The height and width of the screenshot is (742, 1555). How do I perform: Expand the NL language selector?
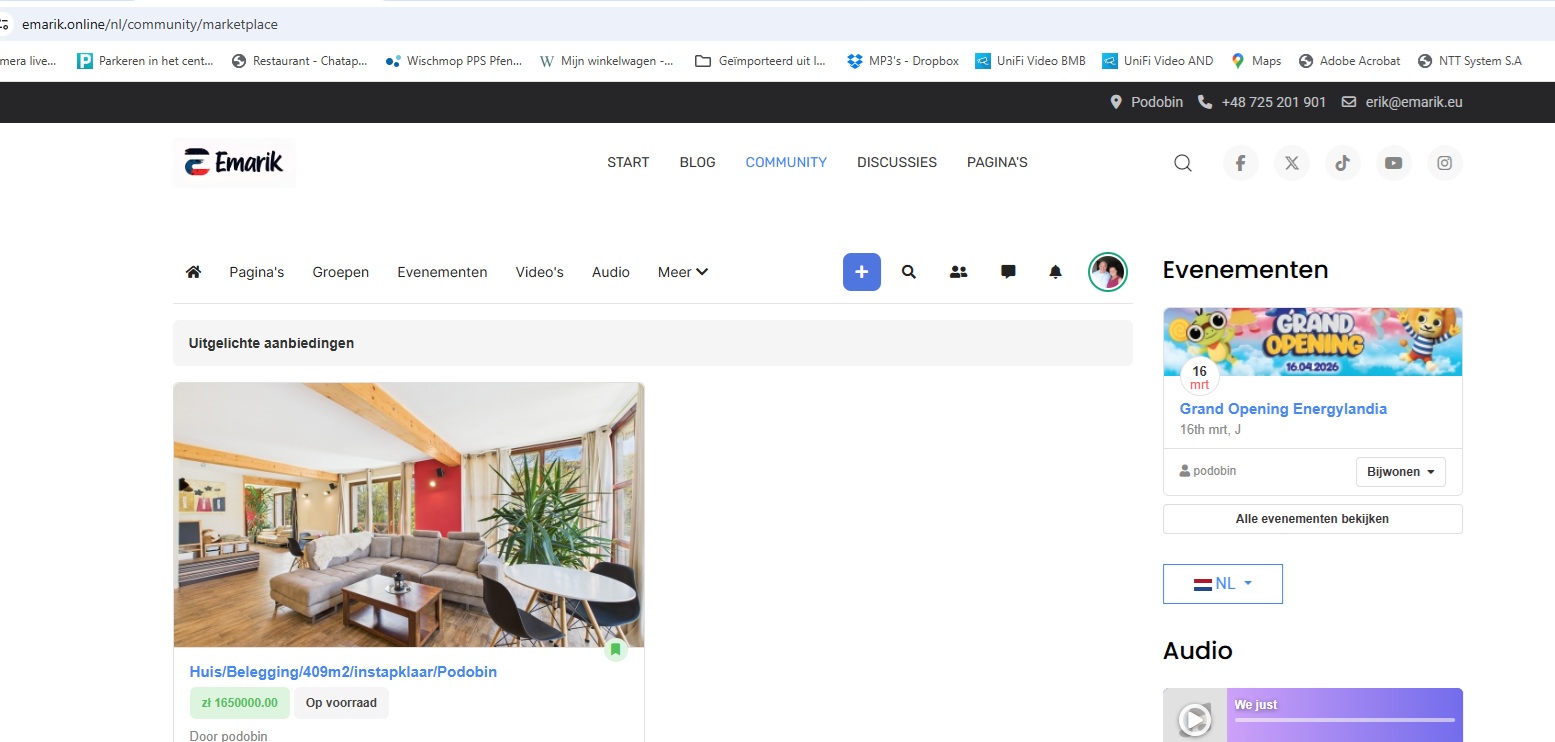[x=1222, y=584]
